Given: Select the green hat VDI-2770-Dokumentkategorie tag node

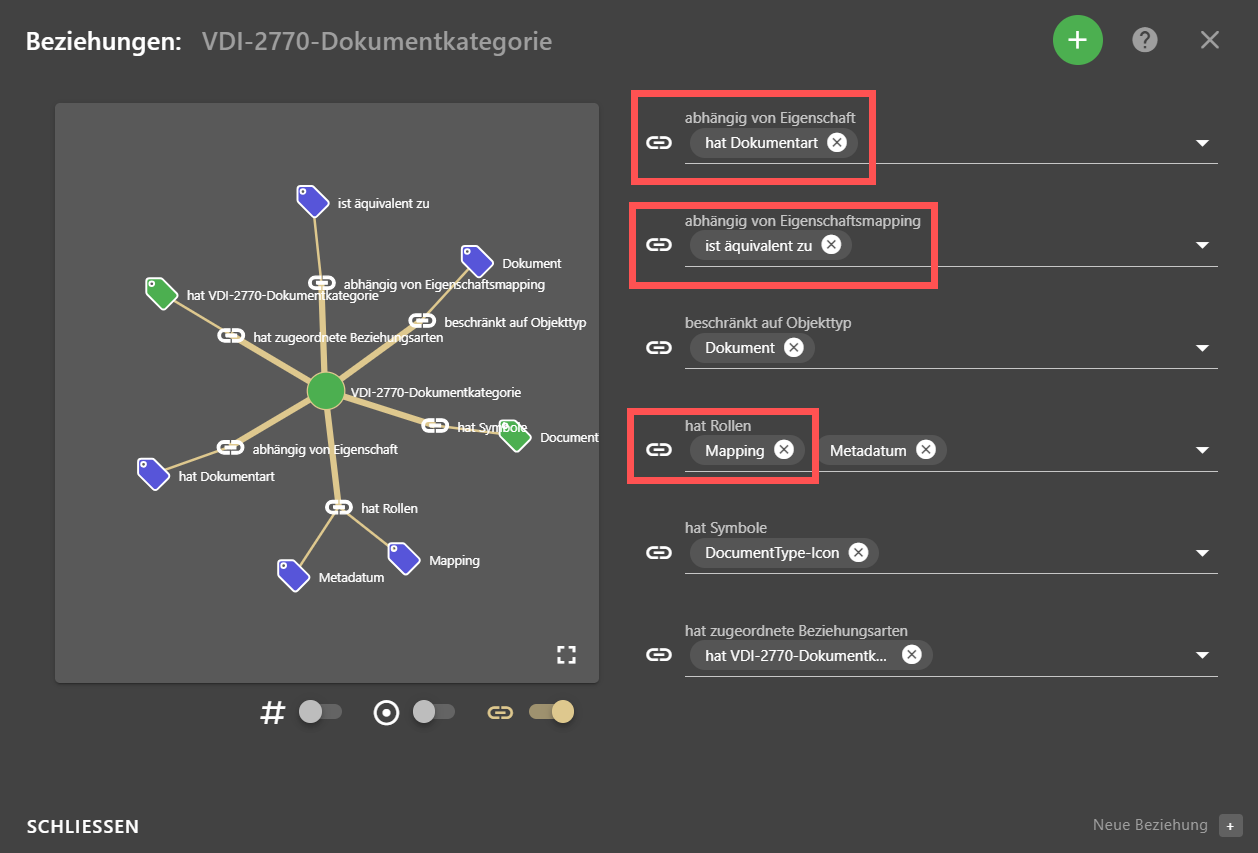Looking at the screenshot, I should (x=161, y=294).
